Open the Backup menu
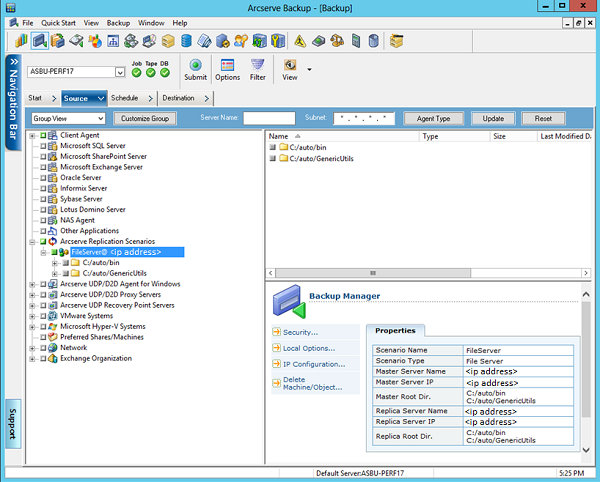 pos(118,23)
